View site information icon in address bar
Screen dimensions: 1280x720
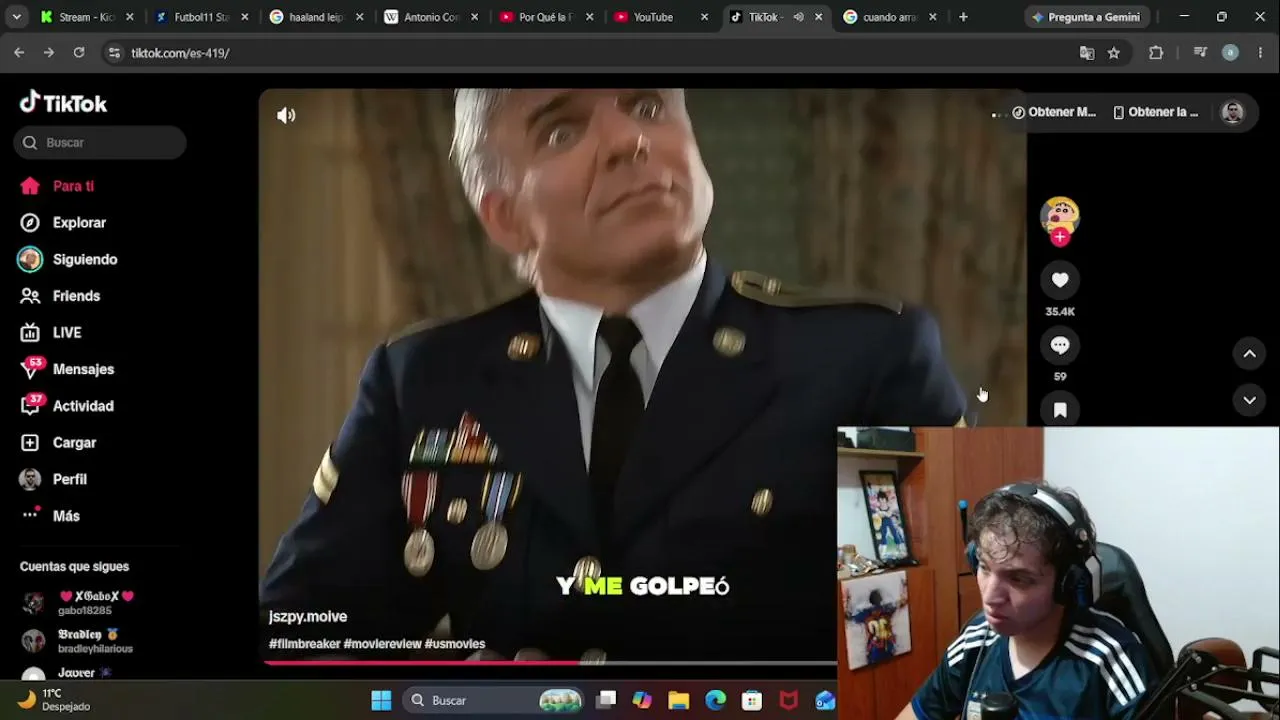[x=114, y=53]
